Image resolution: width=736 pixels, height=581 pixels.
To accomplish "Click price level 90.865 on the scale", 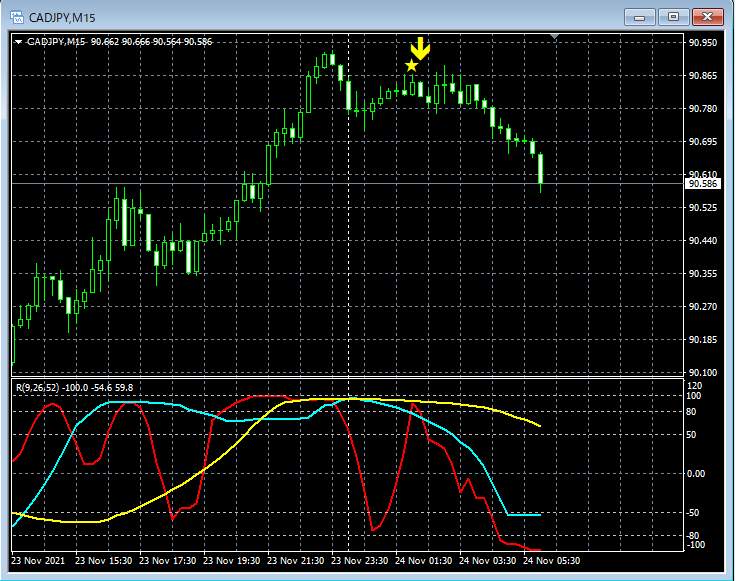I will tap(703, 76).
